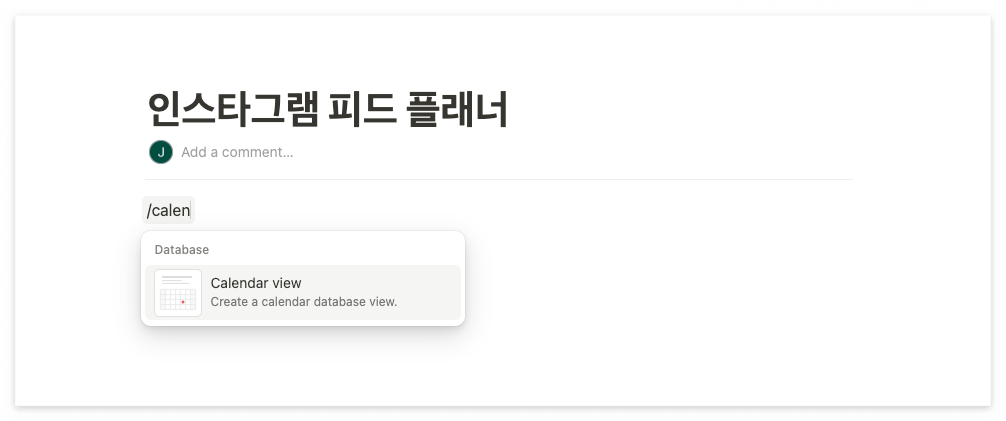The height and width of the screenshot is (421, 1006).
Task: Click the /calen slash command text
Action: tap(168, 210)
